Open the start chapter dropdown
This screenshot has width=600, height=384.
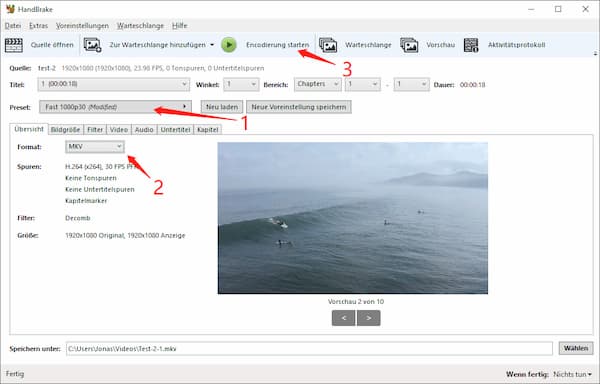[363, 85]
